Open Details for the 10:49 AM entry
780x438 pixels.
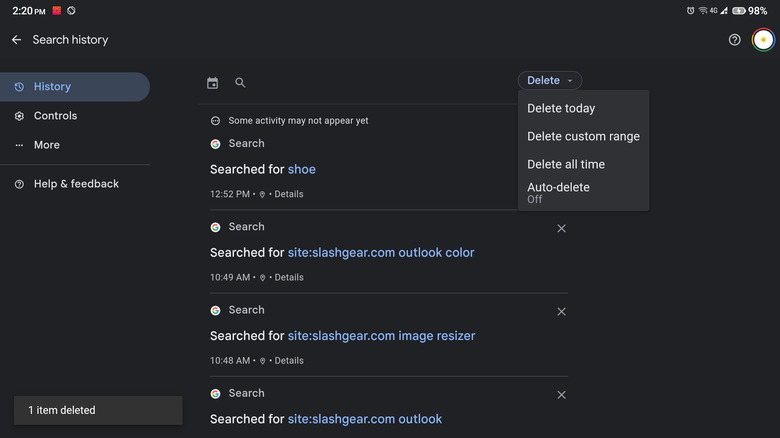pos(289,277)
